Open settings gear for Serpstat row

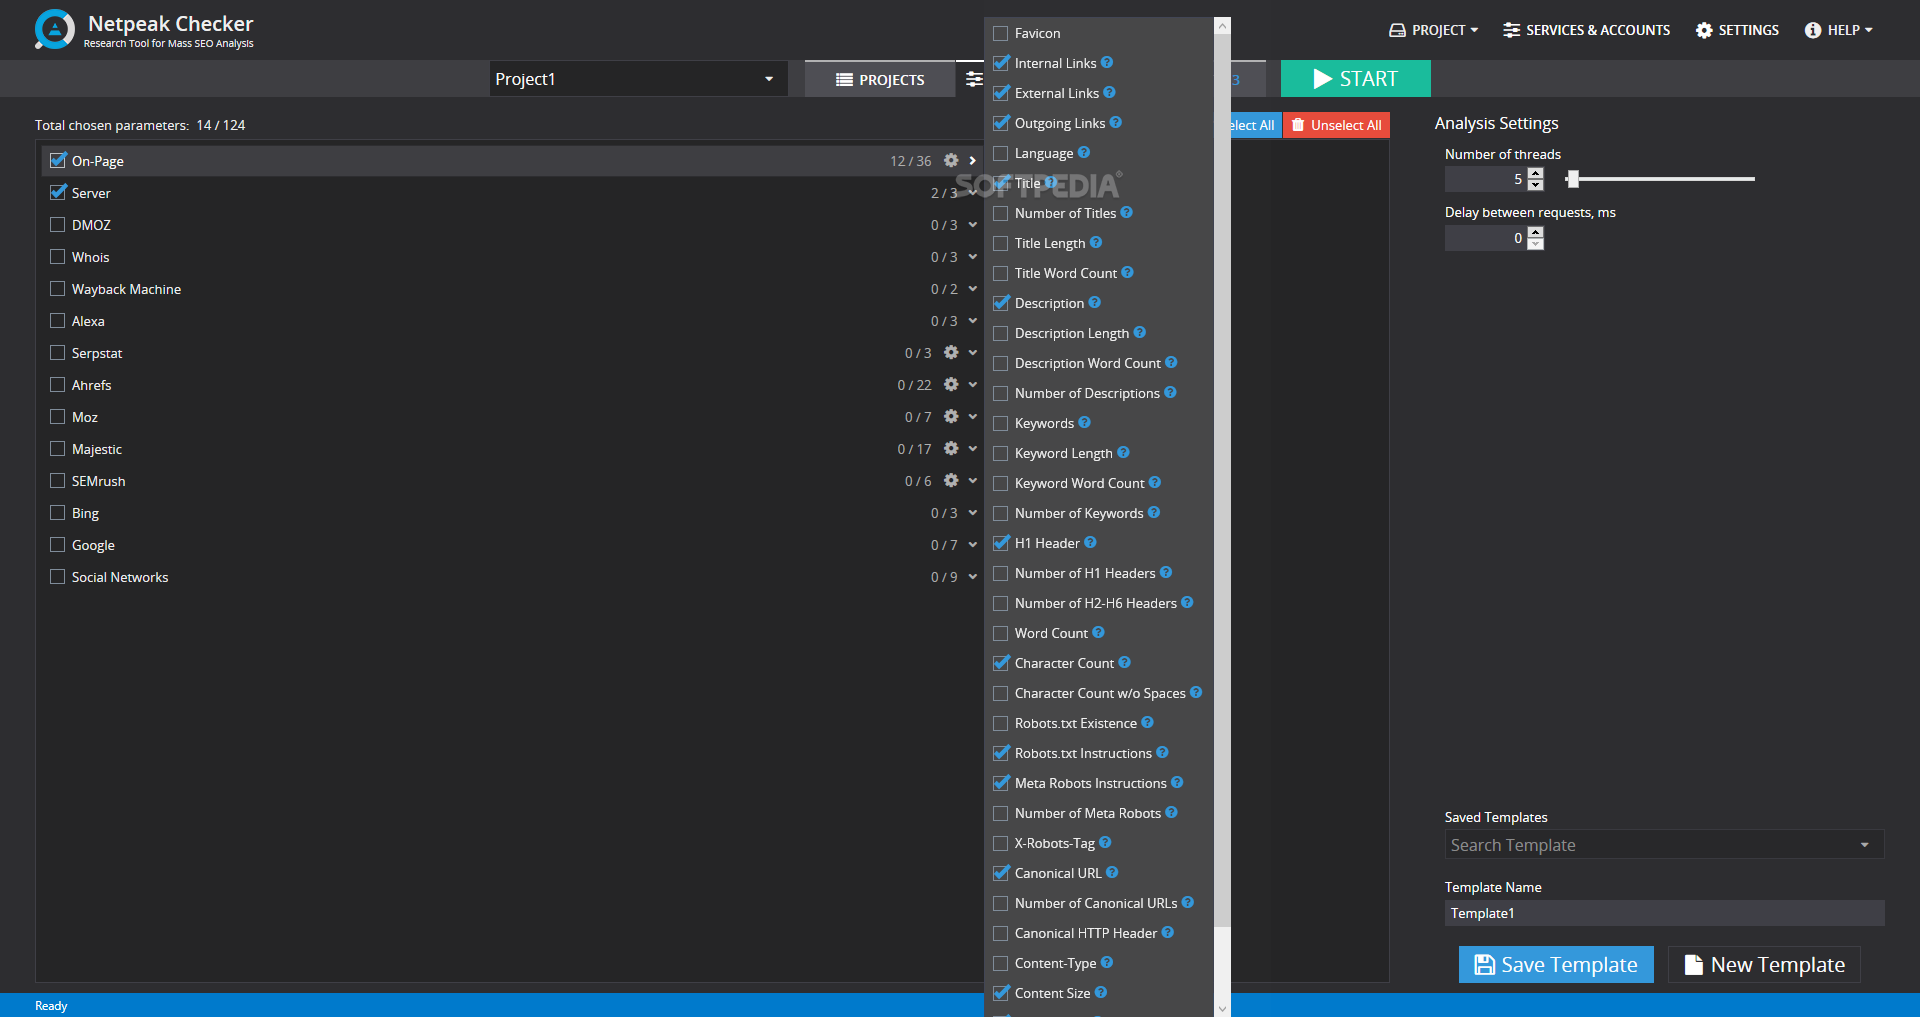coord(951,352)
